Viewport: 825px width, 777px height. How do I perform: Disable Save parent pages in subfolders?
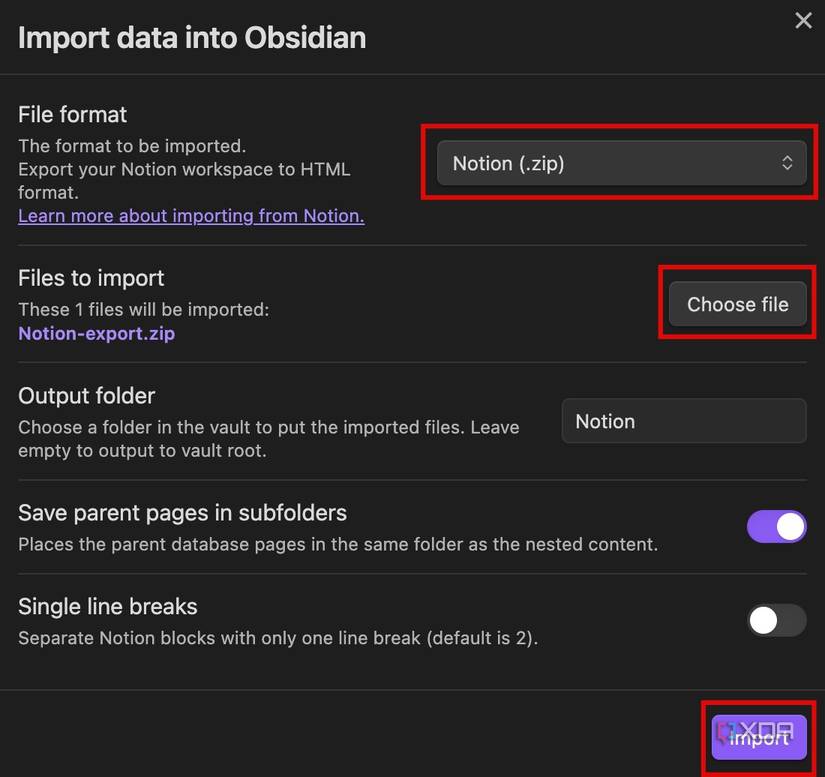776,526
